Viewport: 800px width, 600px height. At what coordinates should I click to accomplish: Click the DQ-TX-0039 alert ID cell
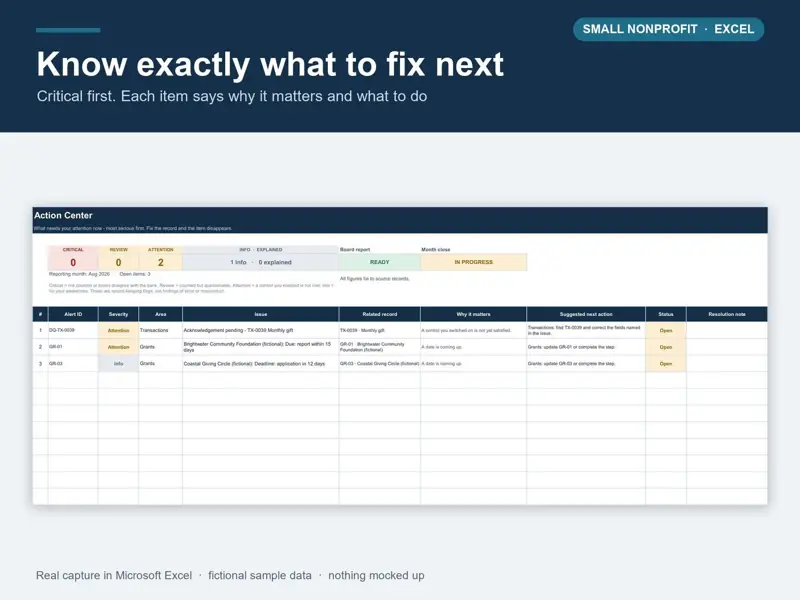[x=73, y=330]
